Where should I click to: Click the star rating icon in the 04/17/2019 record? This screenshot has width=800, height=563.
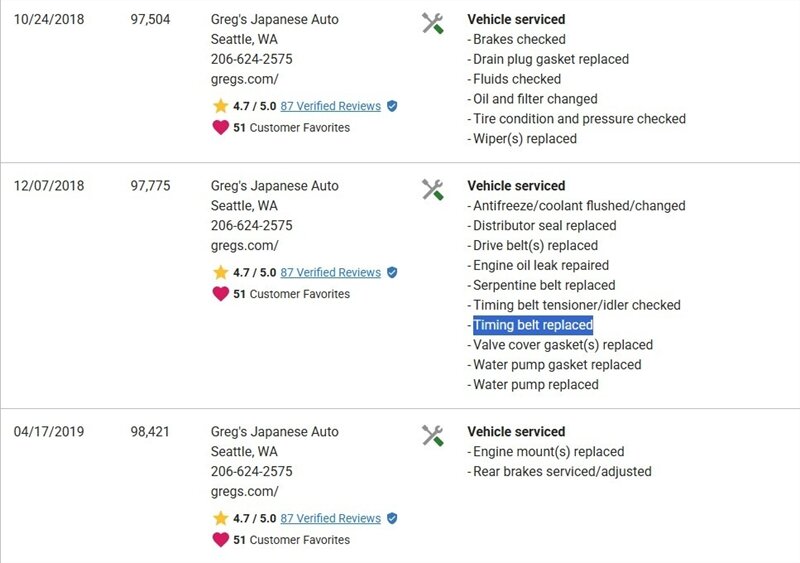click(x=220, y=518)
